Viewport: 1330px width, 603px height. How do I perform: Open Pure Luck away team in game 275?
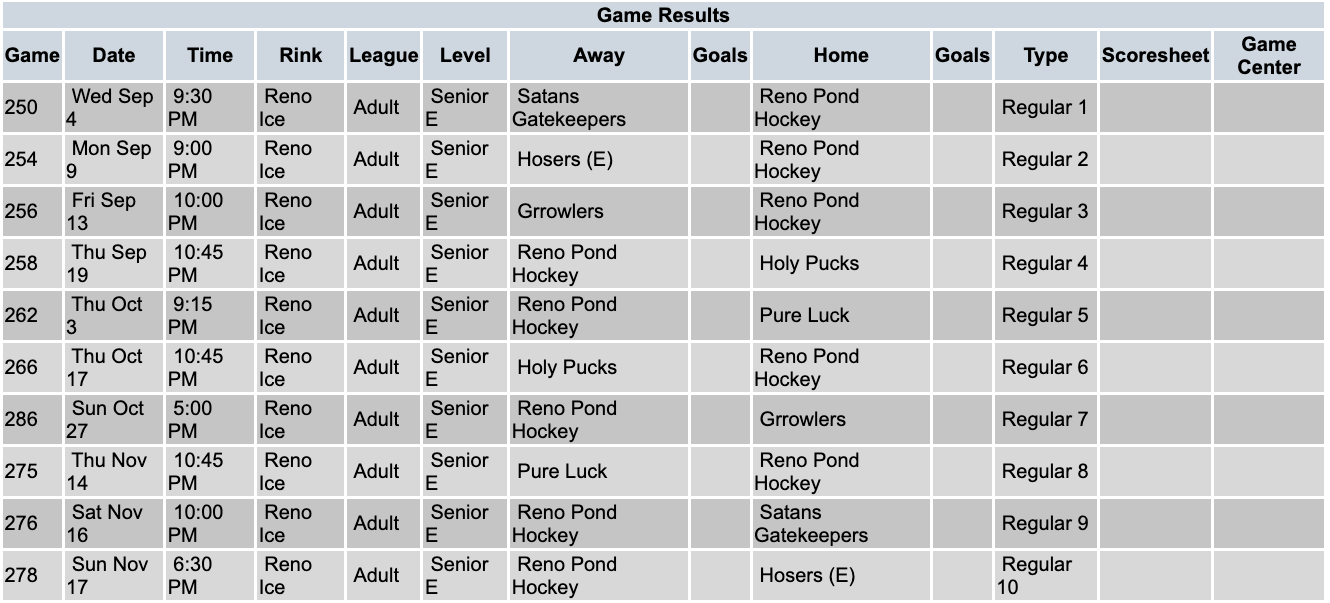pyautogui.click(x=562, y=472)
